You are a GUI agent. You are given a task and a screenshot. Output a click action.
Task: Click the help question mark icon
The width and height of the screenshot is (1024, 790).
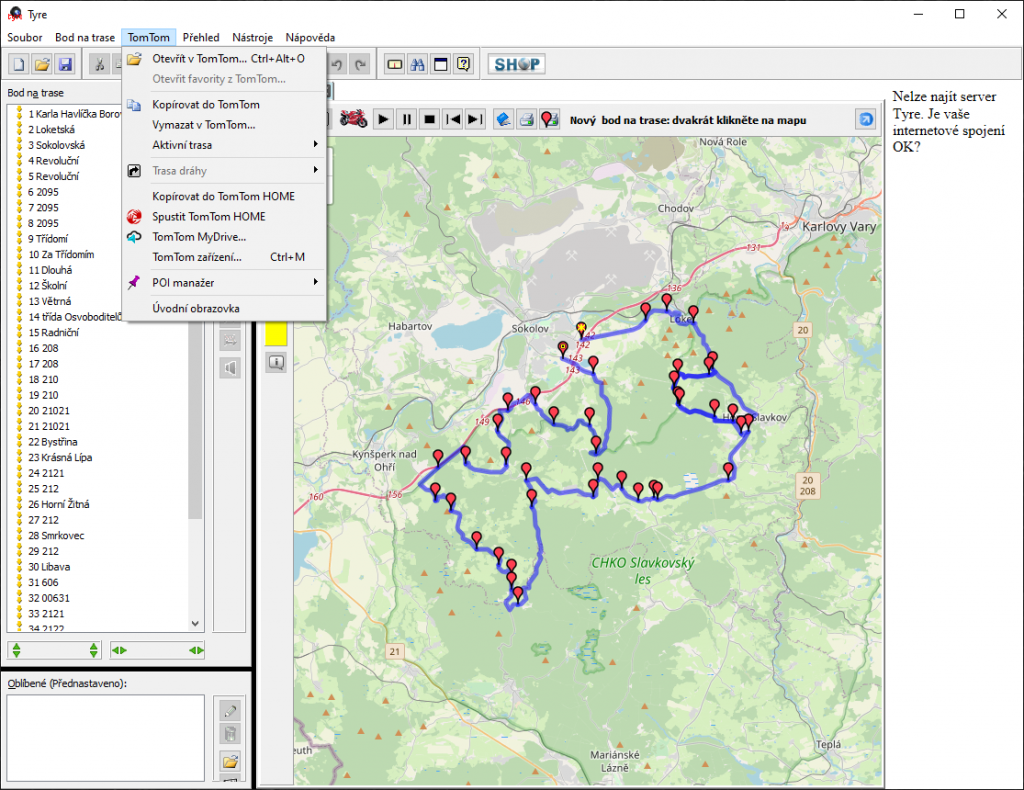coord(463,64)
